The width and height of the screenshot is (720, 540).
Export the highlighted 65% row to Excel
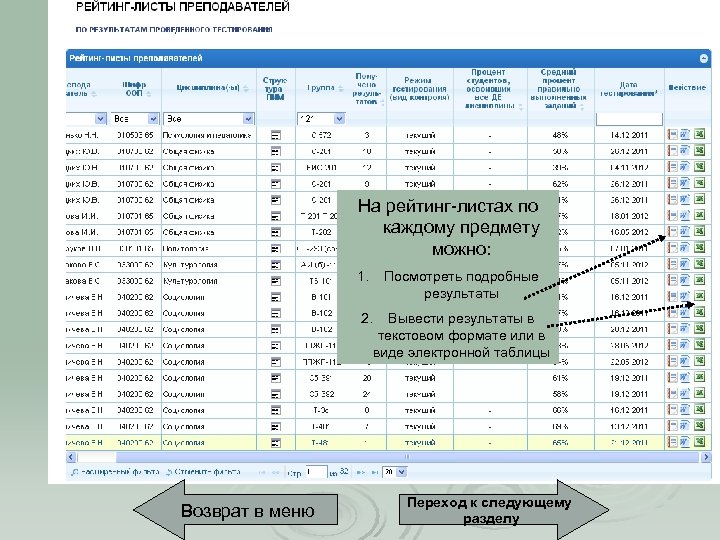tap(699, 442)
